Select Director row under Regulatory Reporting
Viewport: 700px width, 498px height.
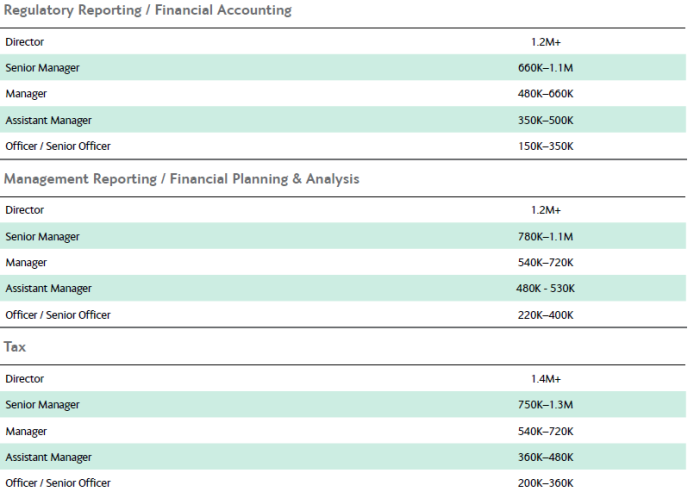(343, 42)
